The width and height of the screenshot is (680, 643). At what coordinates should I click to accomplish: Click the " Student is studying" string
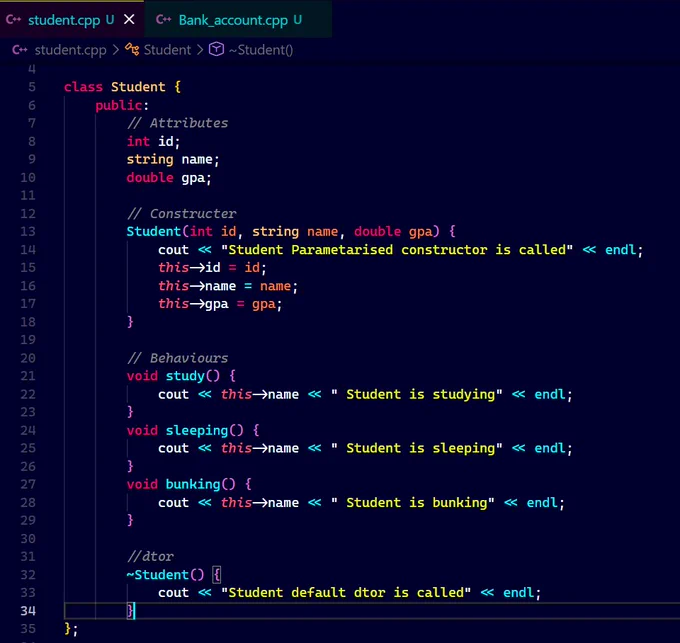click(x=417, y=395)
